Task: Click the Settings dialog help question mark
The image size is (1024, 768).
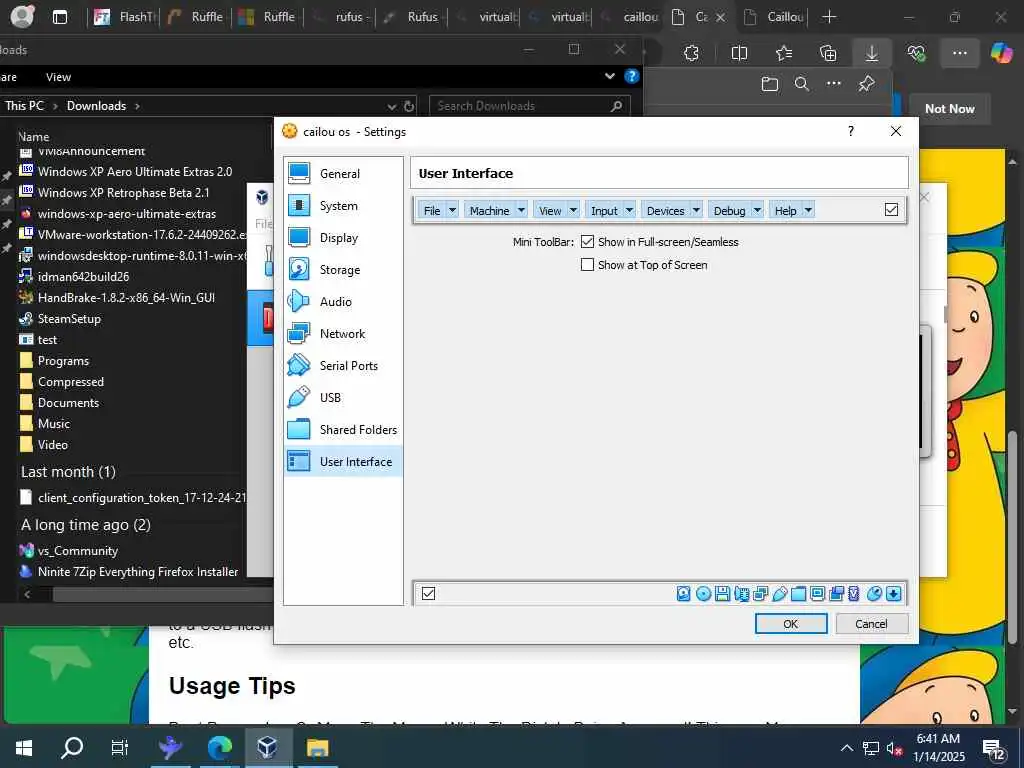Action: (x=851, y=131)
